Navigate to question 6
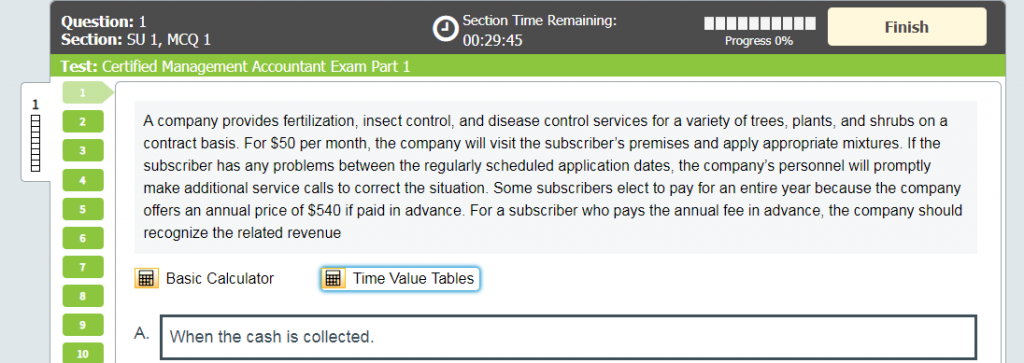The width and height of the screenshot is (1024, 363). (x=83, y=239)
